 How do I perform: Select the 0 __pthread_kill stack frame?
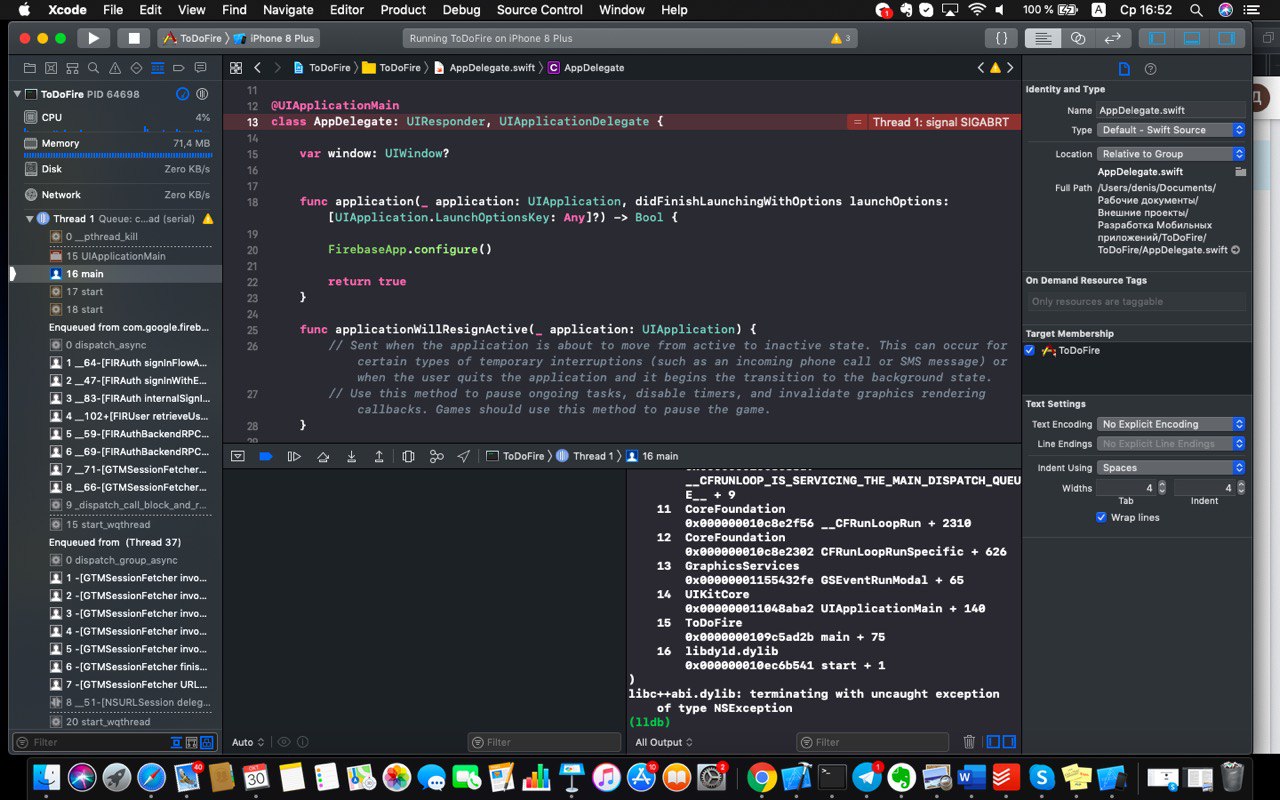116,237
